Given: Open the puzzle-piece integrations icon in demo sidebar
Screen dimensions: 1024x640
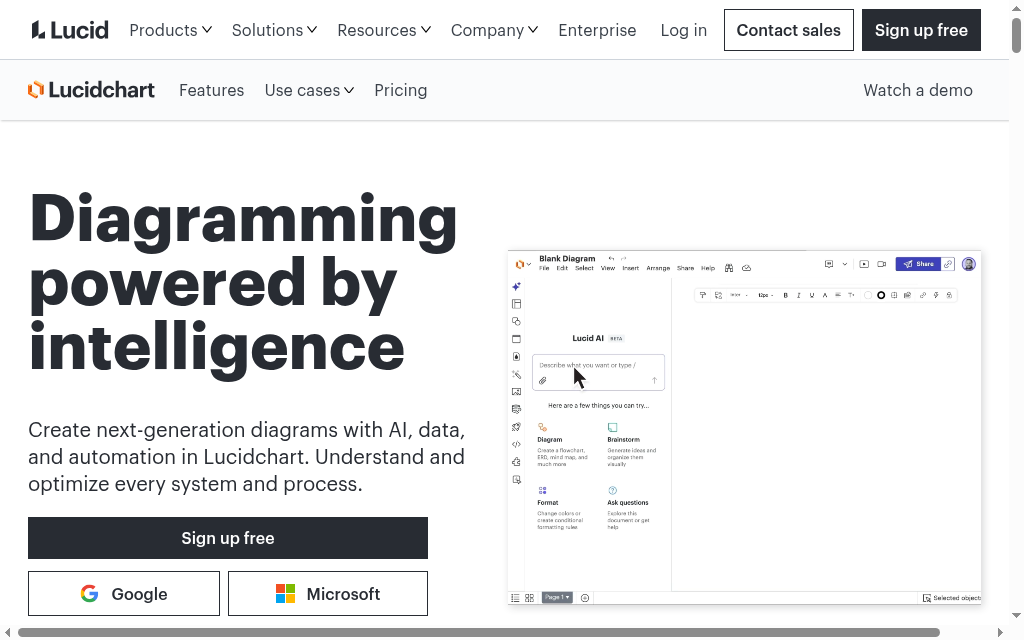Looking at the screenshot, I should coord(517,462).
